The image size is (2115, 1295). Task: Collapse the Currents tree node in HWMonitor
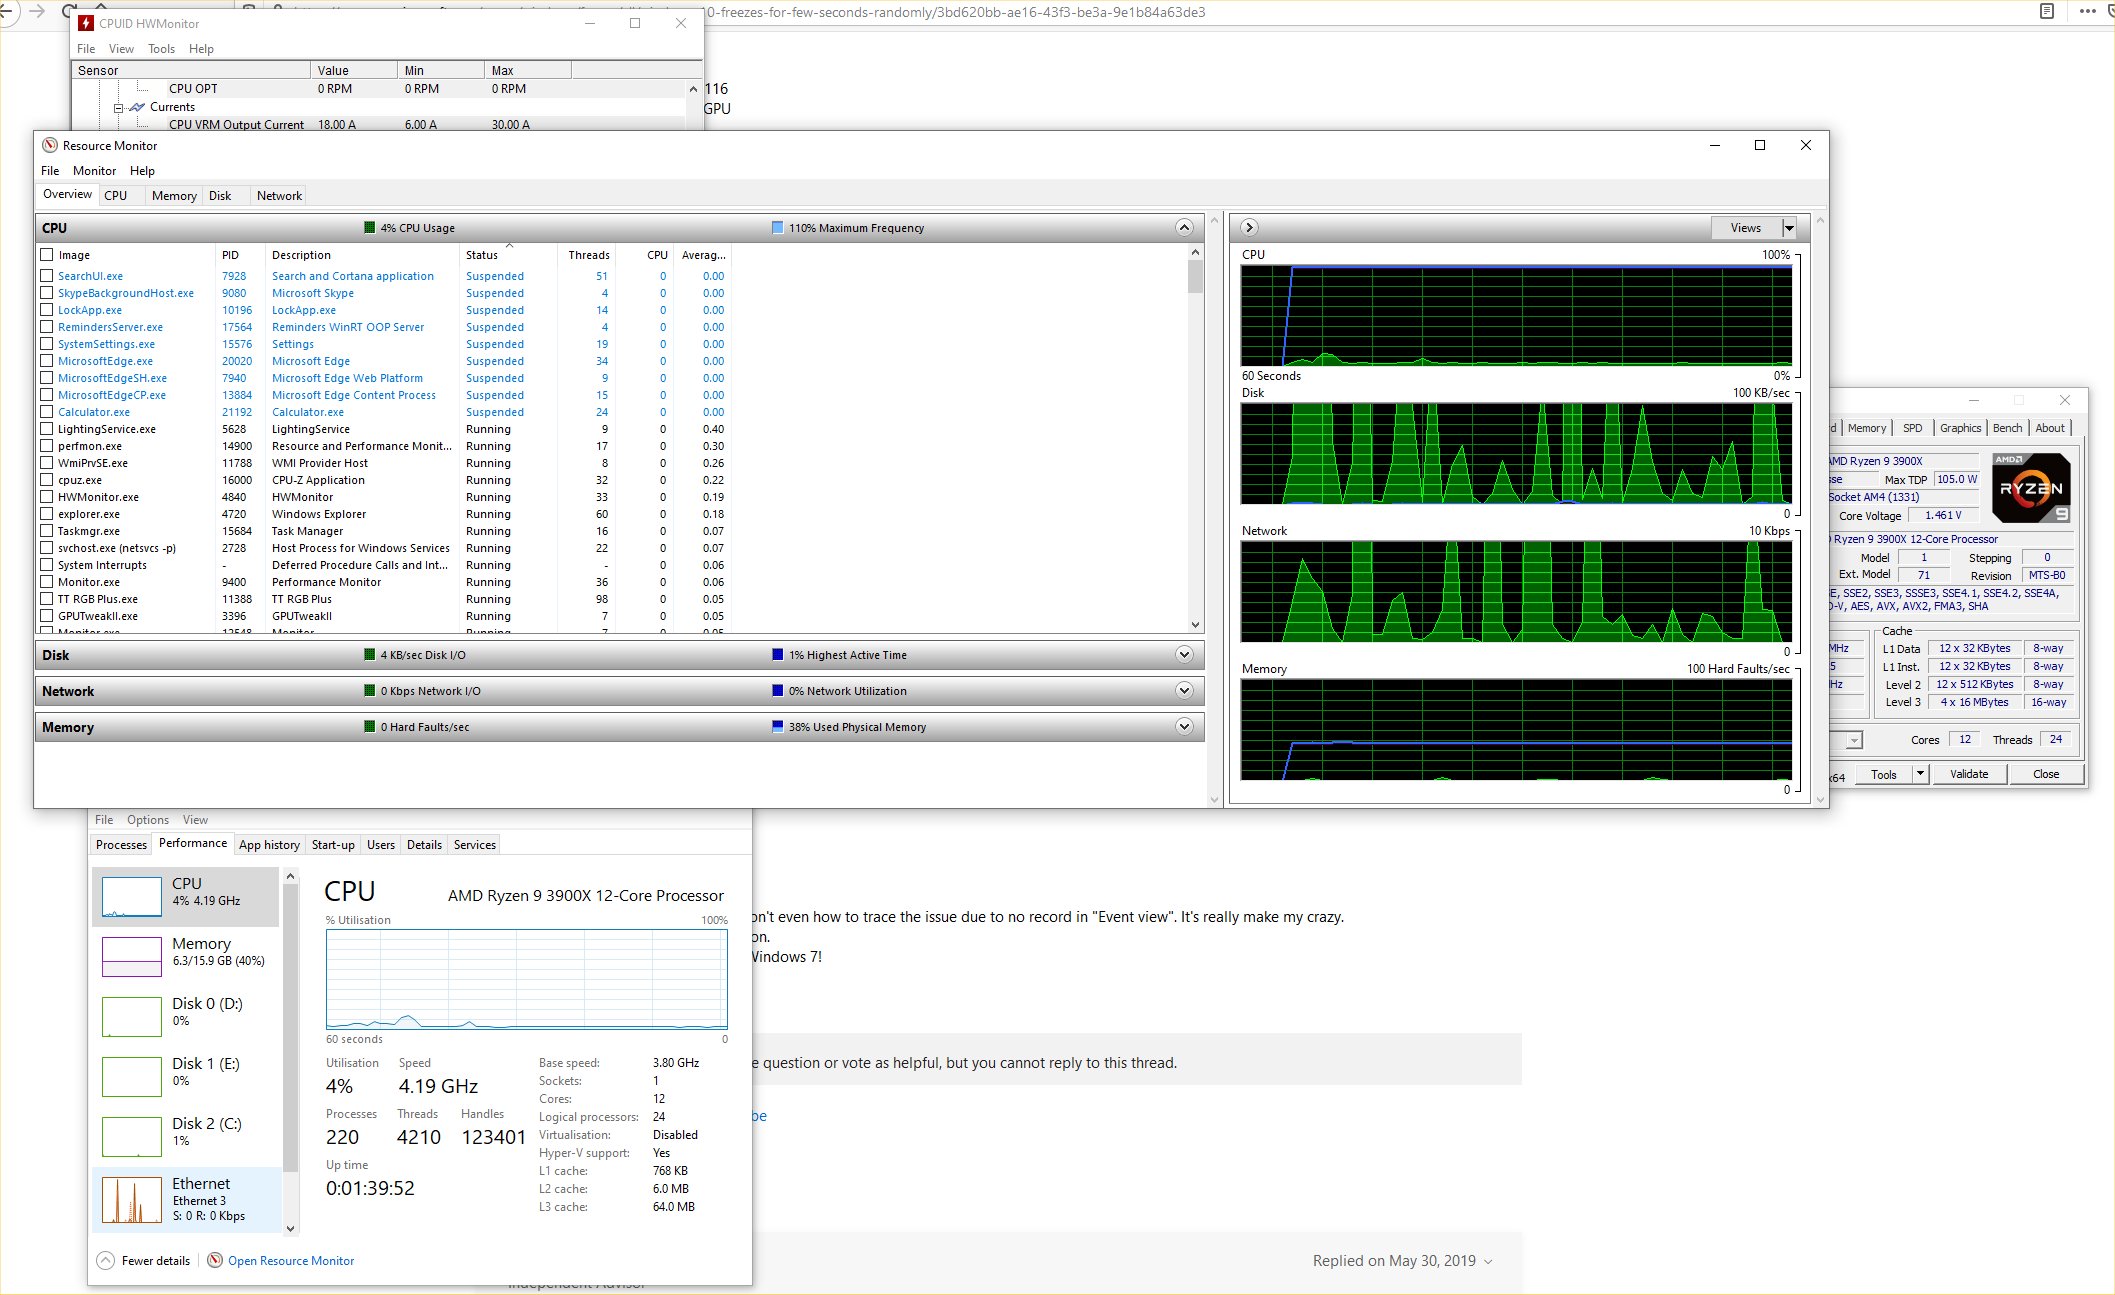(118, 107)
